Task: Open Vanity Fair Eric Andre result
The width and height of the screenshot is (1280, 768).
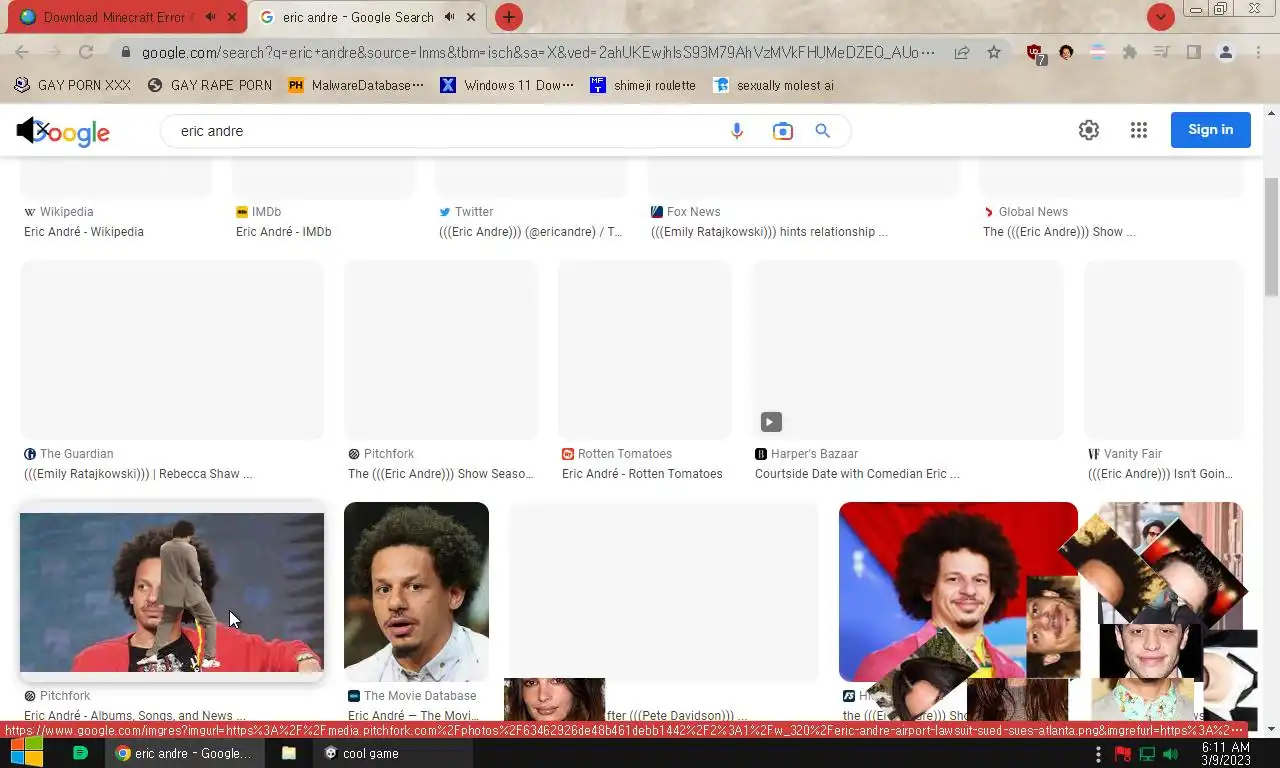Action: click(x=1160, y=474)
